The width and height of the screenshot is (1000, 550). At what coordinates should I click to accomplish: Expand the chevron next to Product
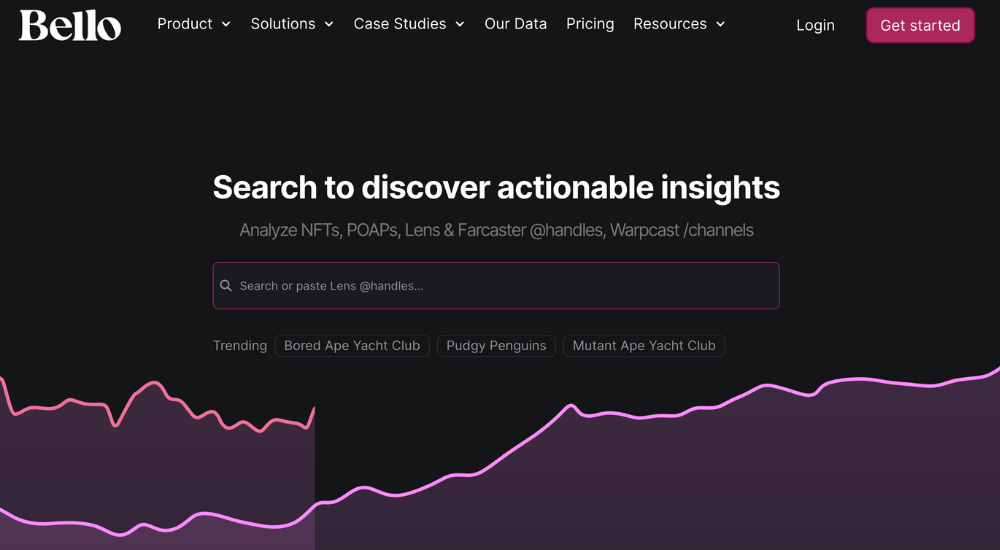pyautogui.click(x=226, y=24)
